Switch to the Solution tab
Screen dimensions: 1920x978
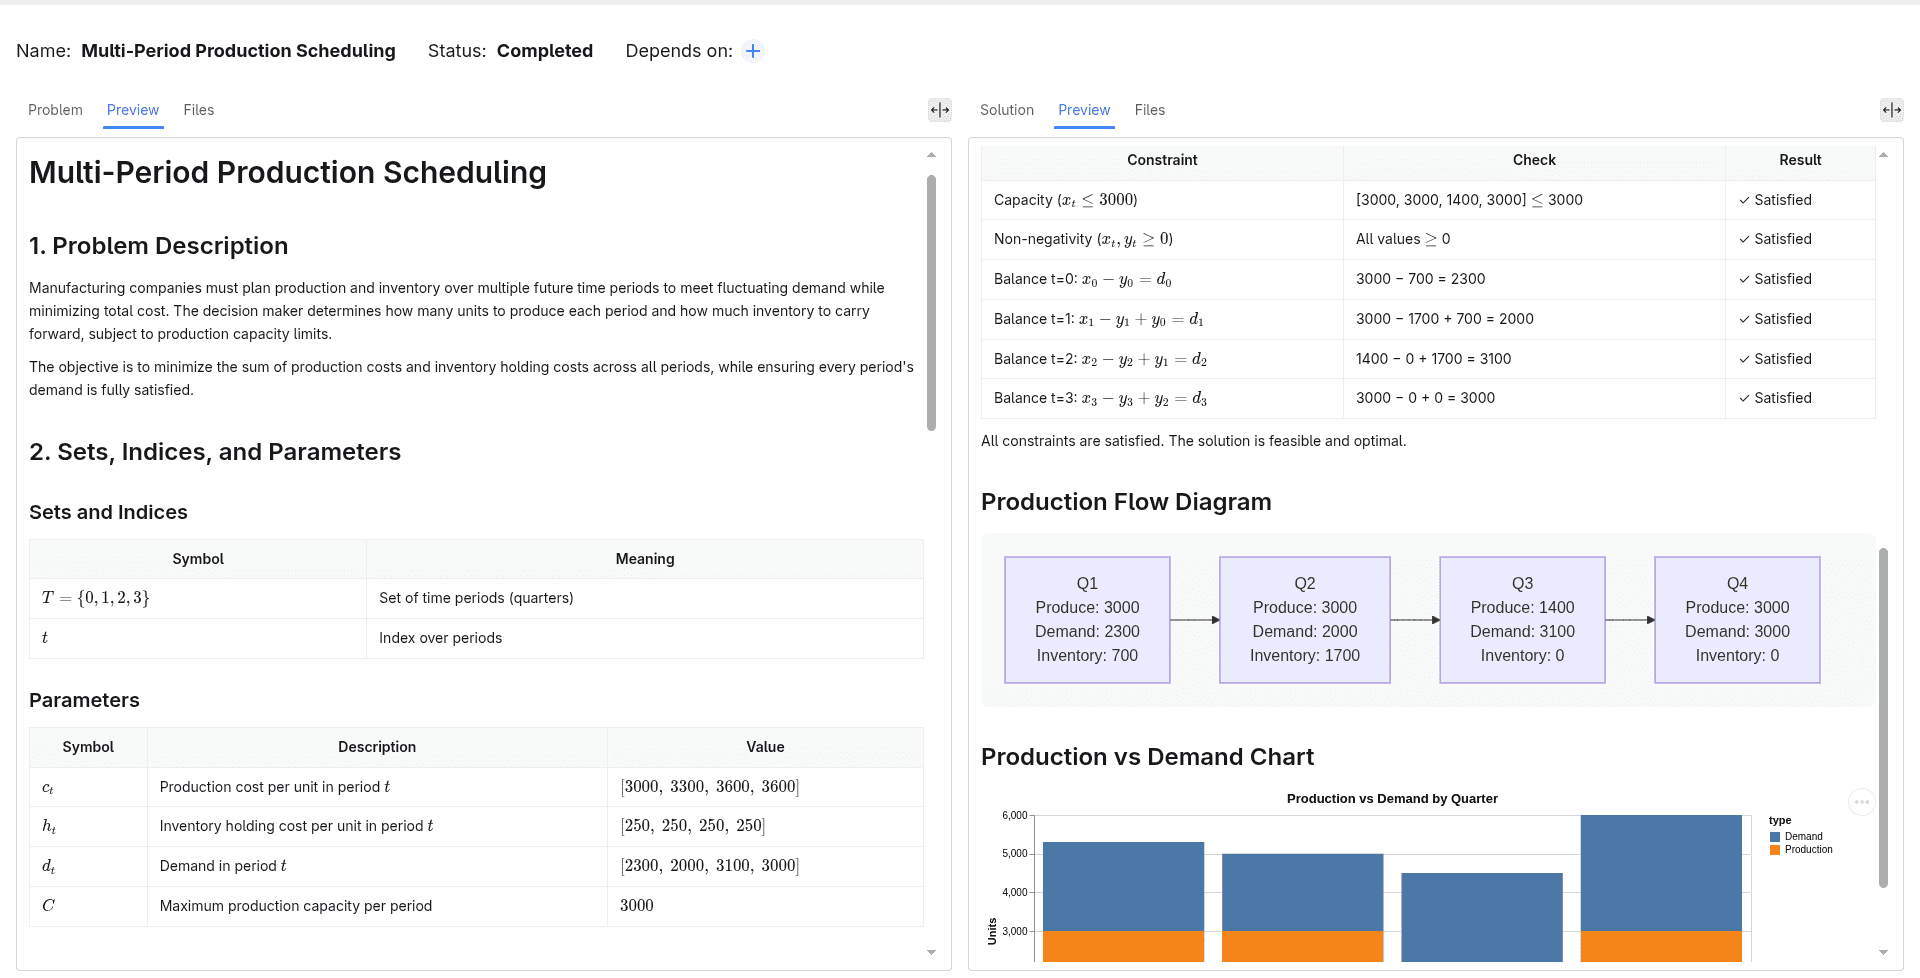click(x=1007, y=110)
